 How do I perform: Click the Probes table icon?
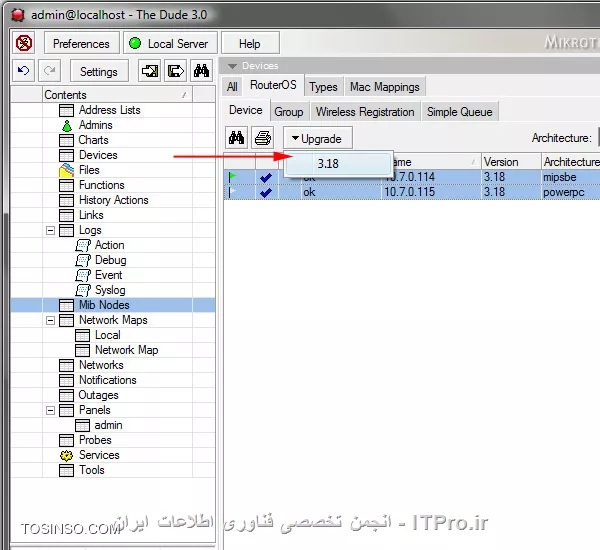[x=66, y=441]
